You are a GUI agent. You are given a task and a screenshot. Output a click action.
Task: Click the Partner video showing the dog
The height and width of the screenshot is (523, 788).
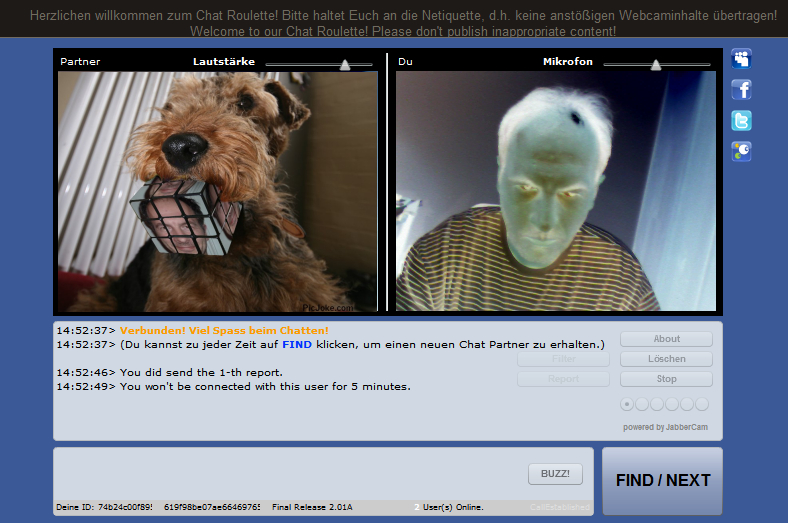click(218, 191)
